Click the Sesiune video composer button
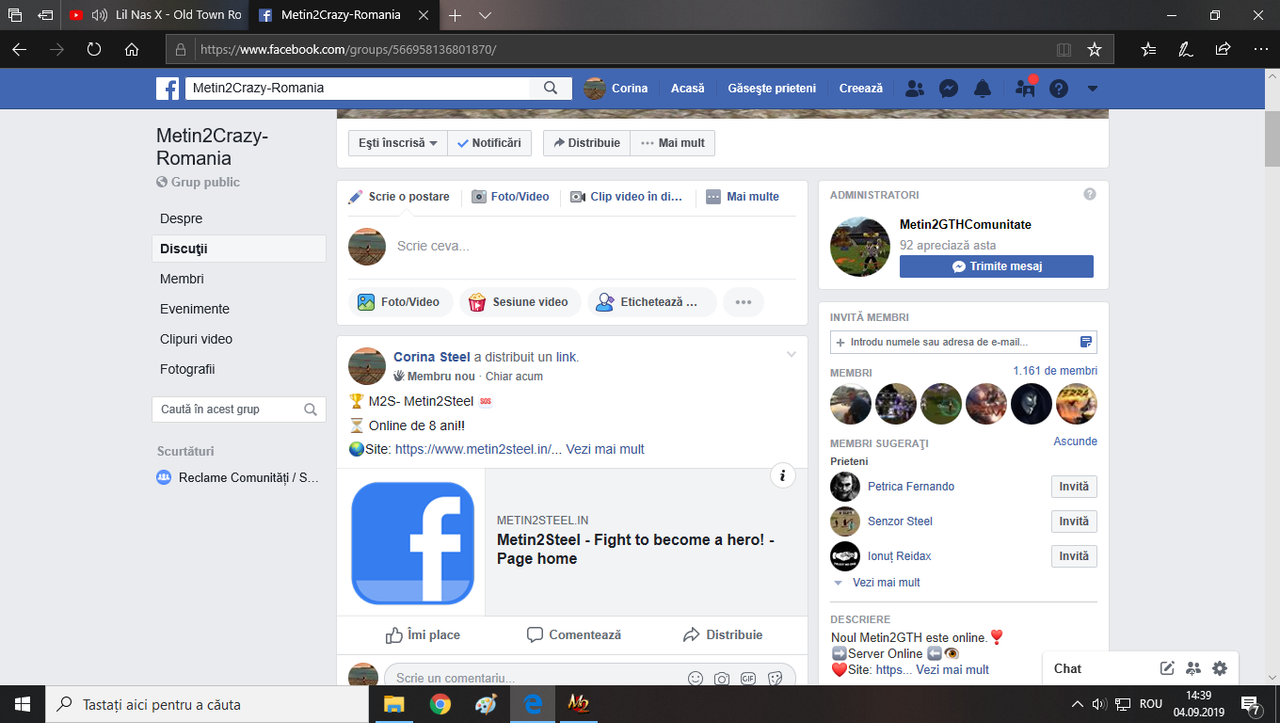The image size is (1280, 723). point(520,302)
